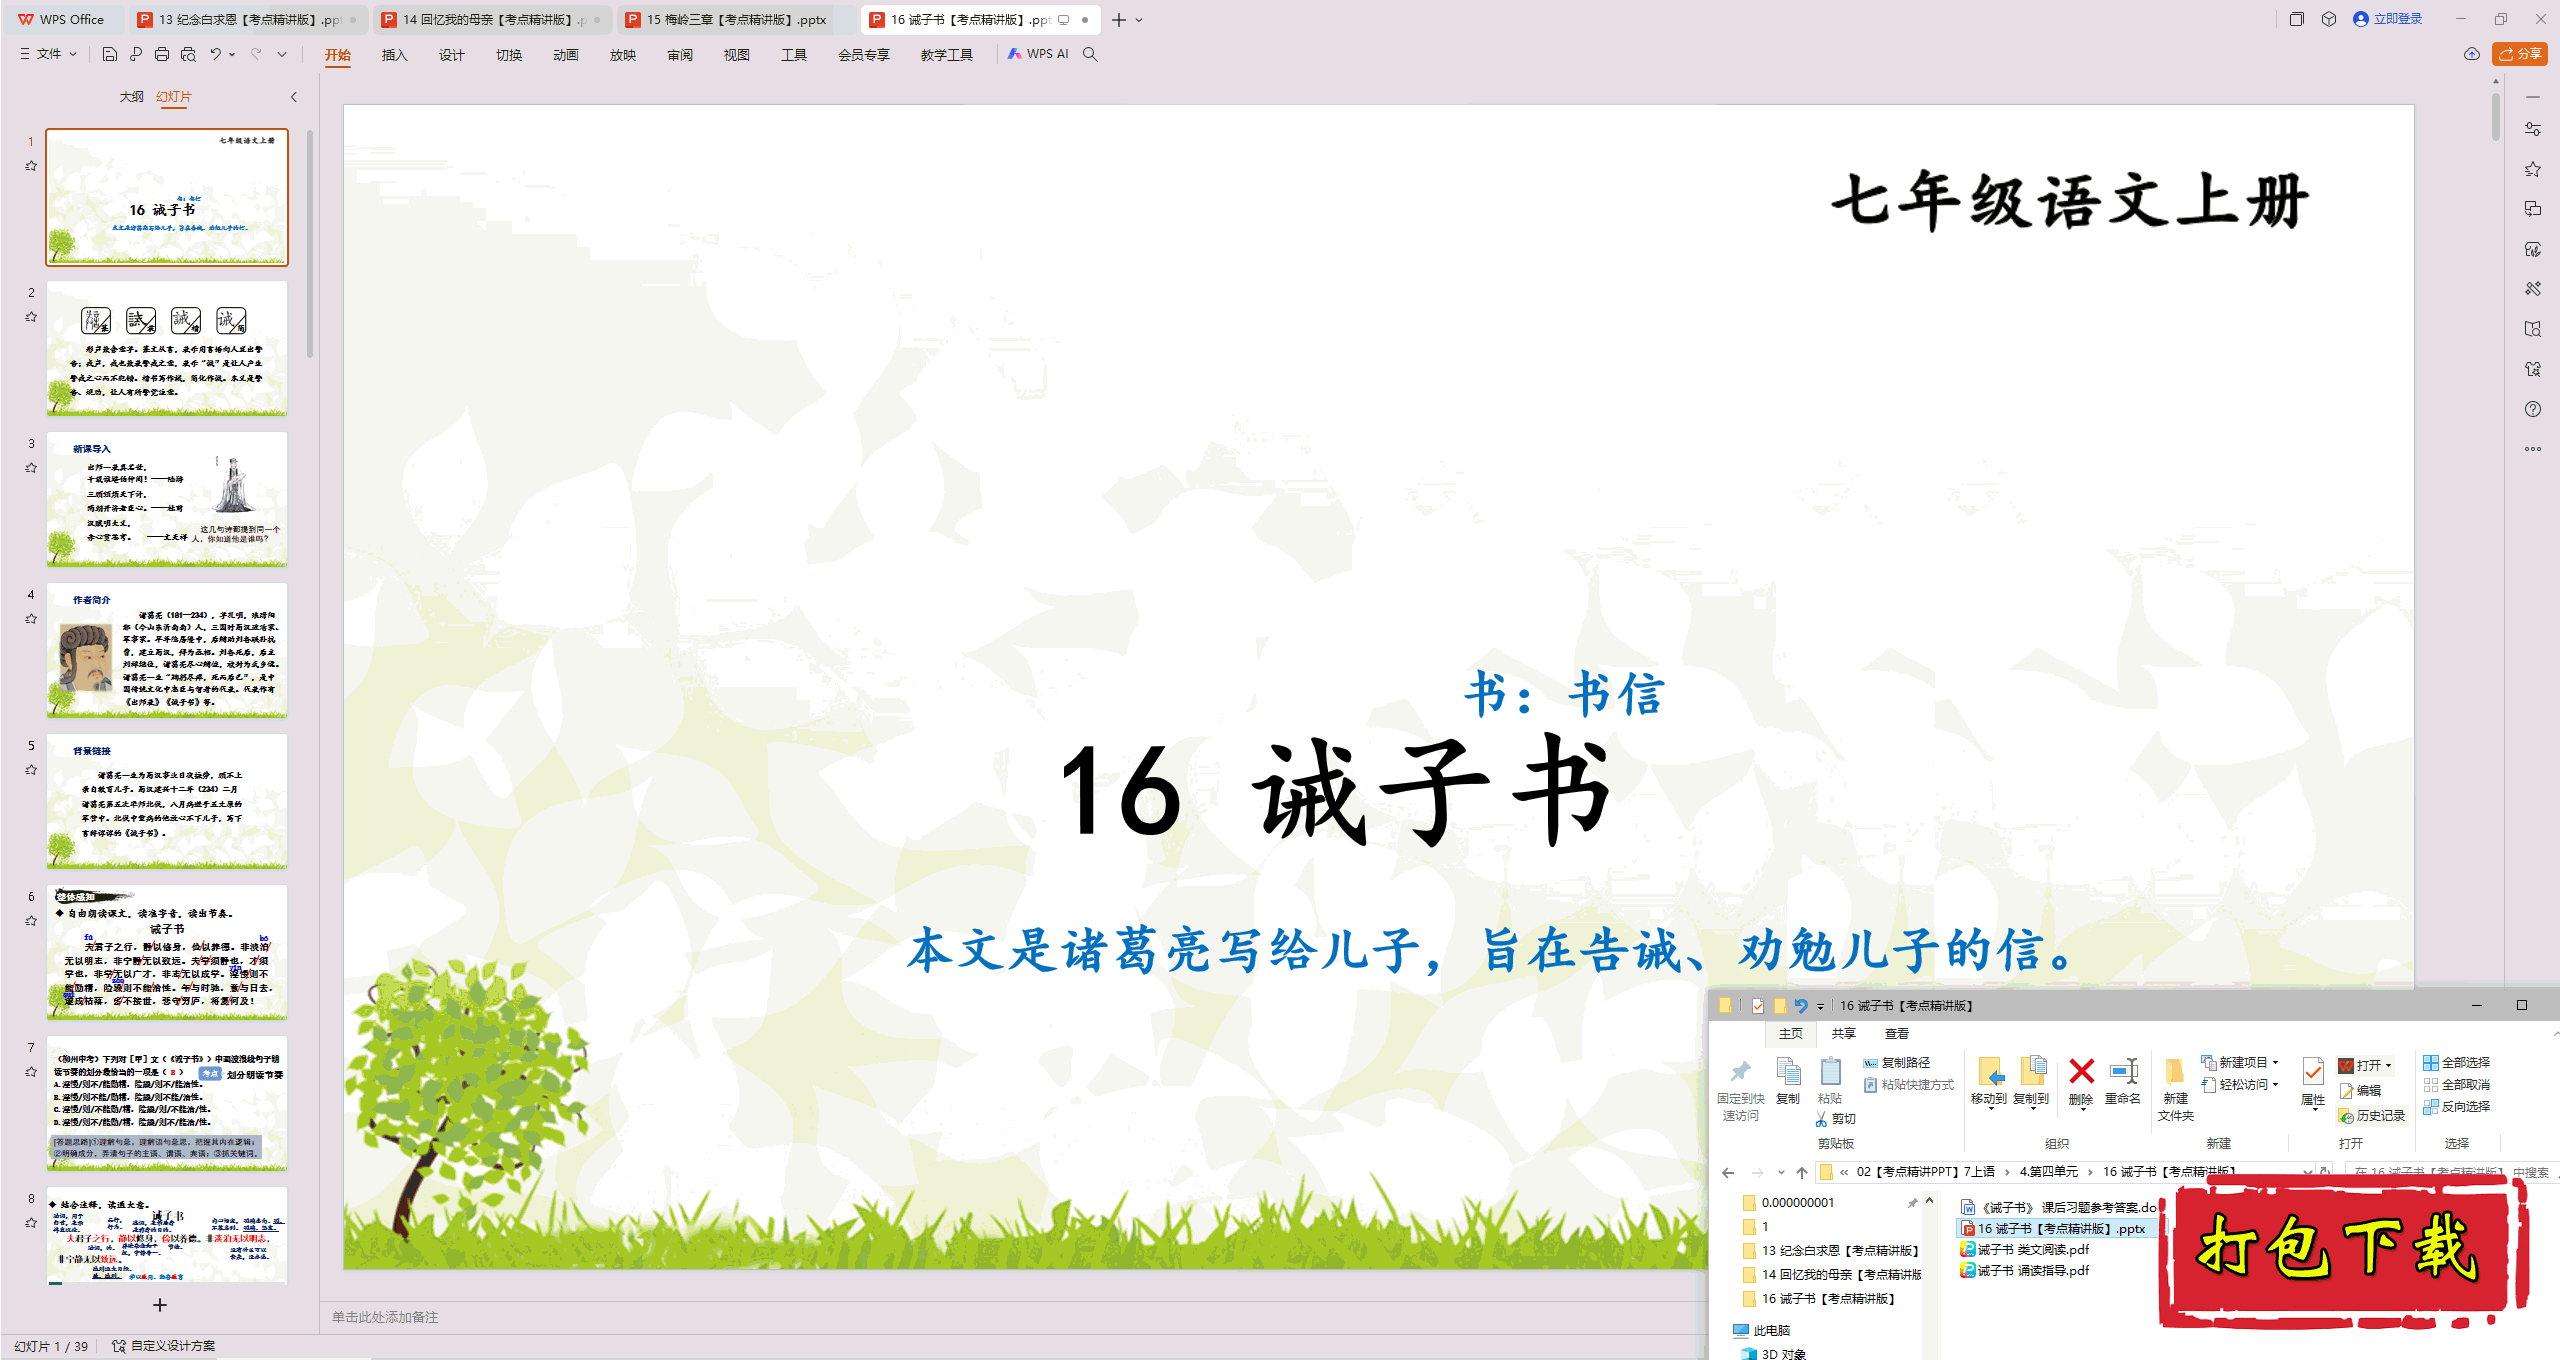Collapse the slide thumbnail panel arrow
The image size is (2560, 1360).
(x=294, y=97)
